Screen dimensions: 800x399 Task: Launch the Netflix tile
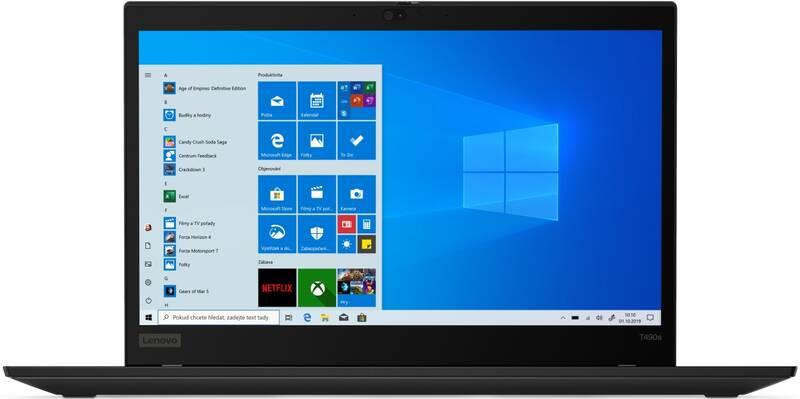[x=277, y=288]
